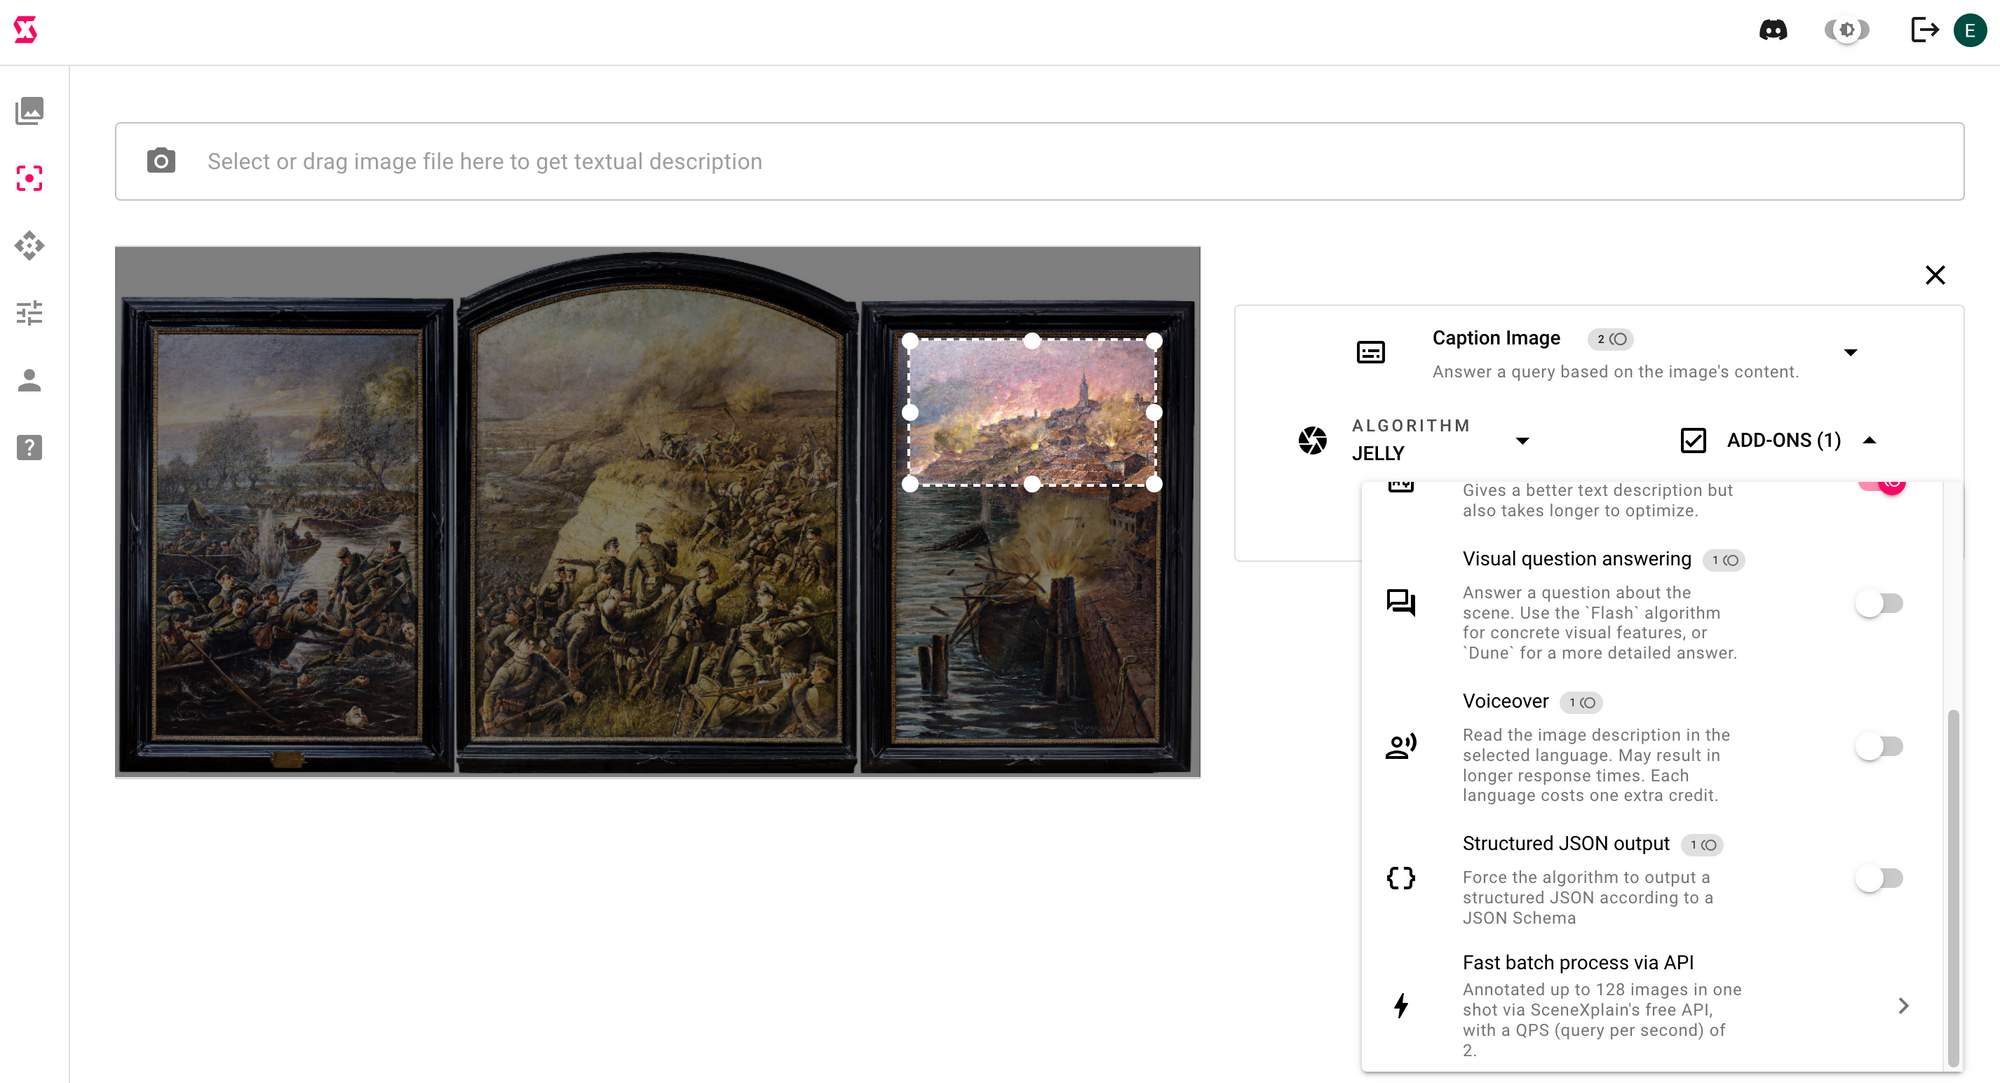Viewport: 2000px width, 1083px height.
Task: Open the user account sidebar icon
Action: click(30, 380)
